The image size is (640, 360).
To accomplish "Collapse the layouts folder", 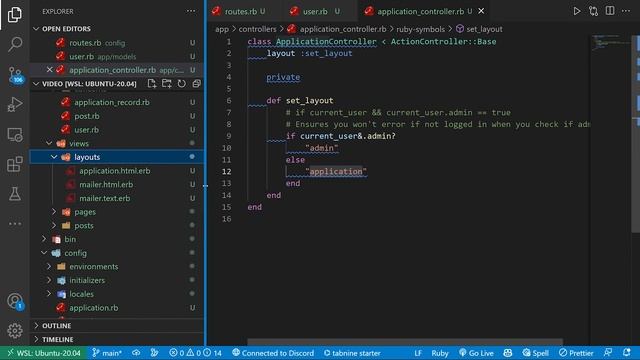I will [54, 157].
